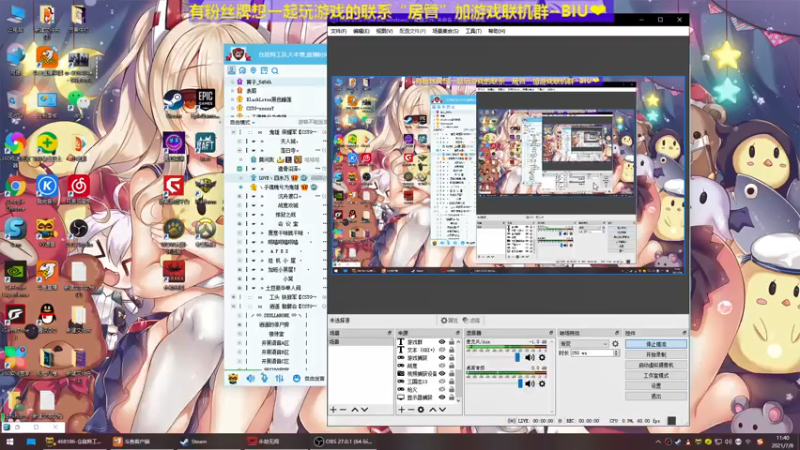The height and width of the screenshot is (450, 800).
Task: Open the 工具(T) menu in OBS
Action: (473, 31)
